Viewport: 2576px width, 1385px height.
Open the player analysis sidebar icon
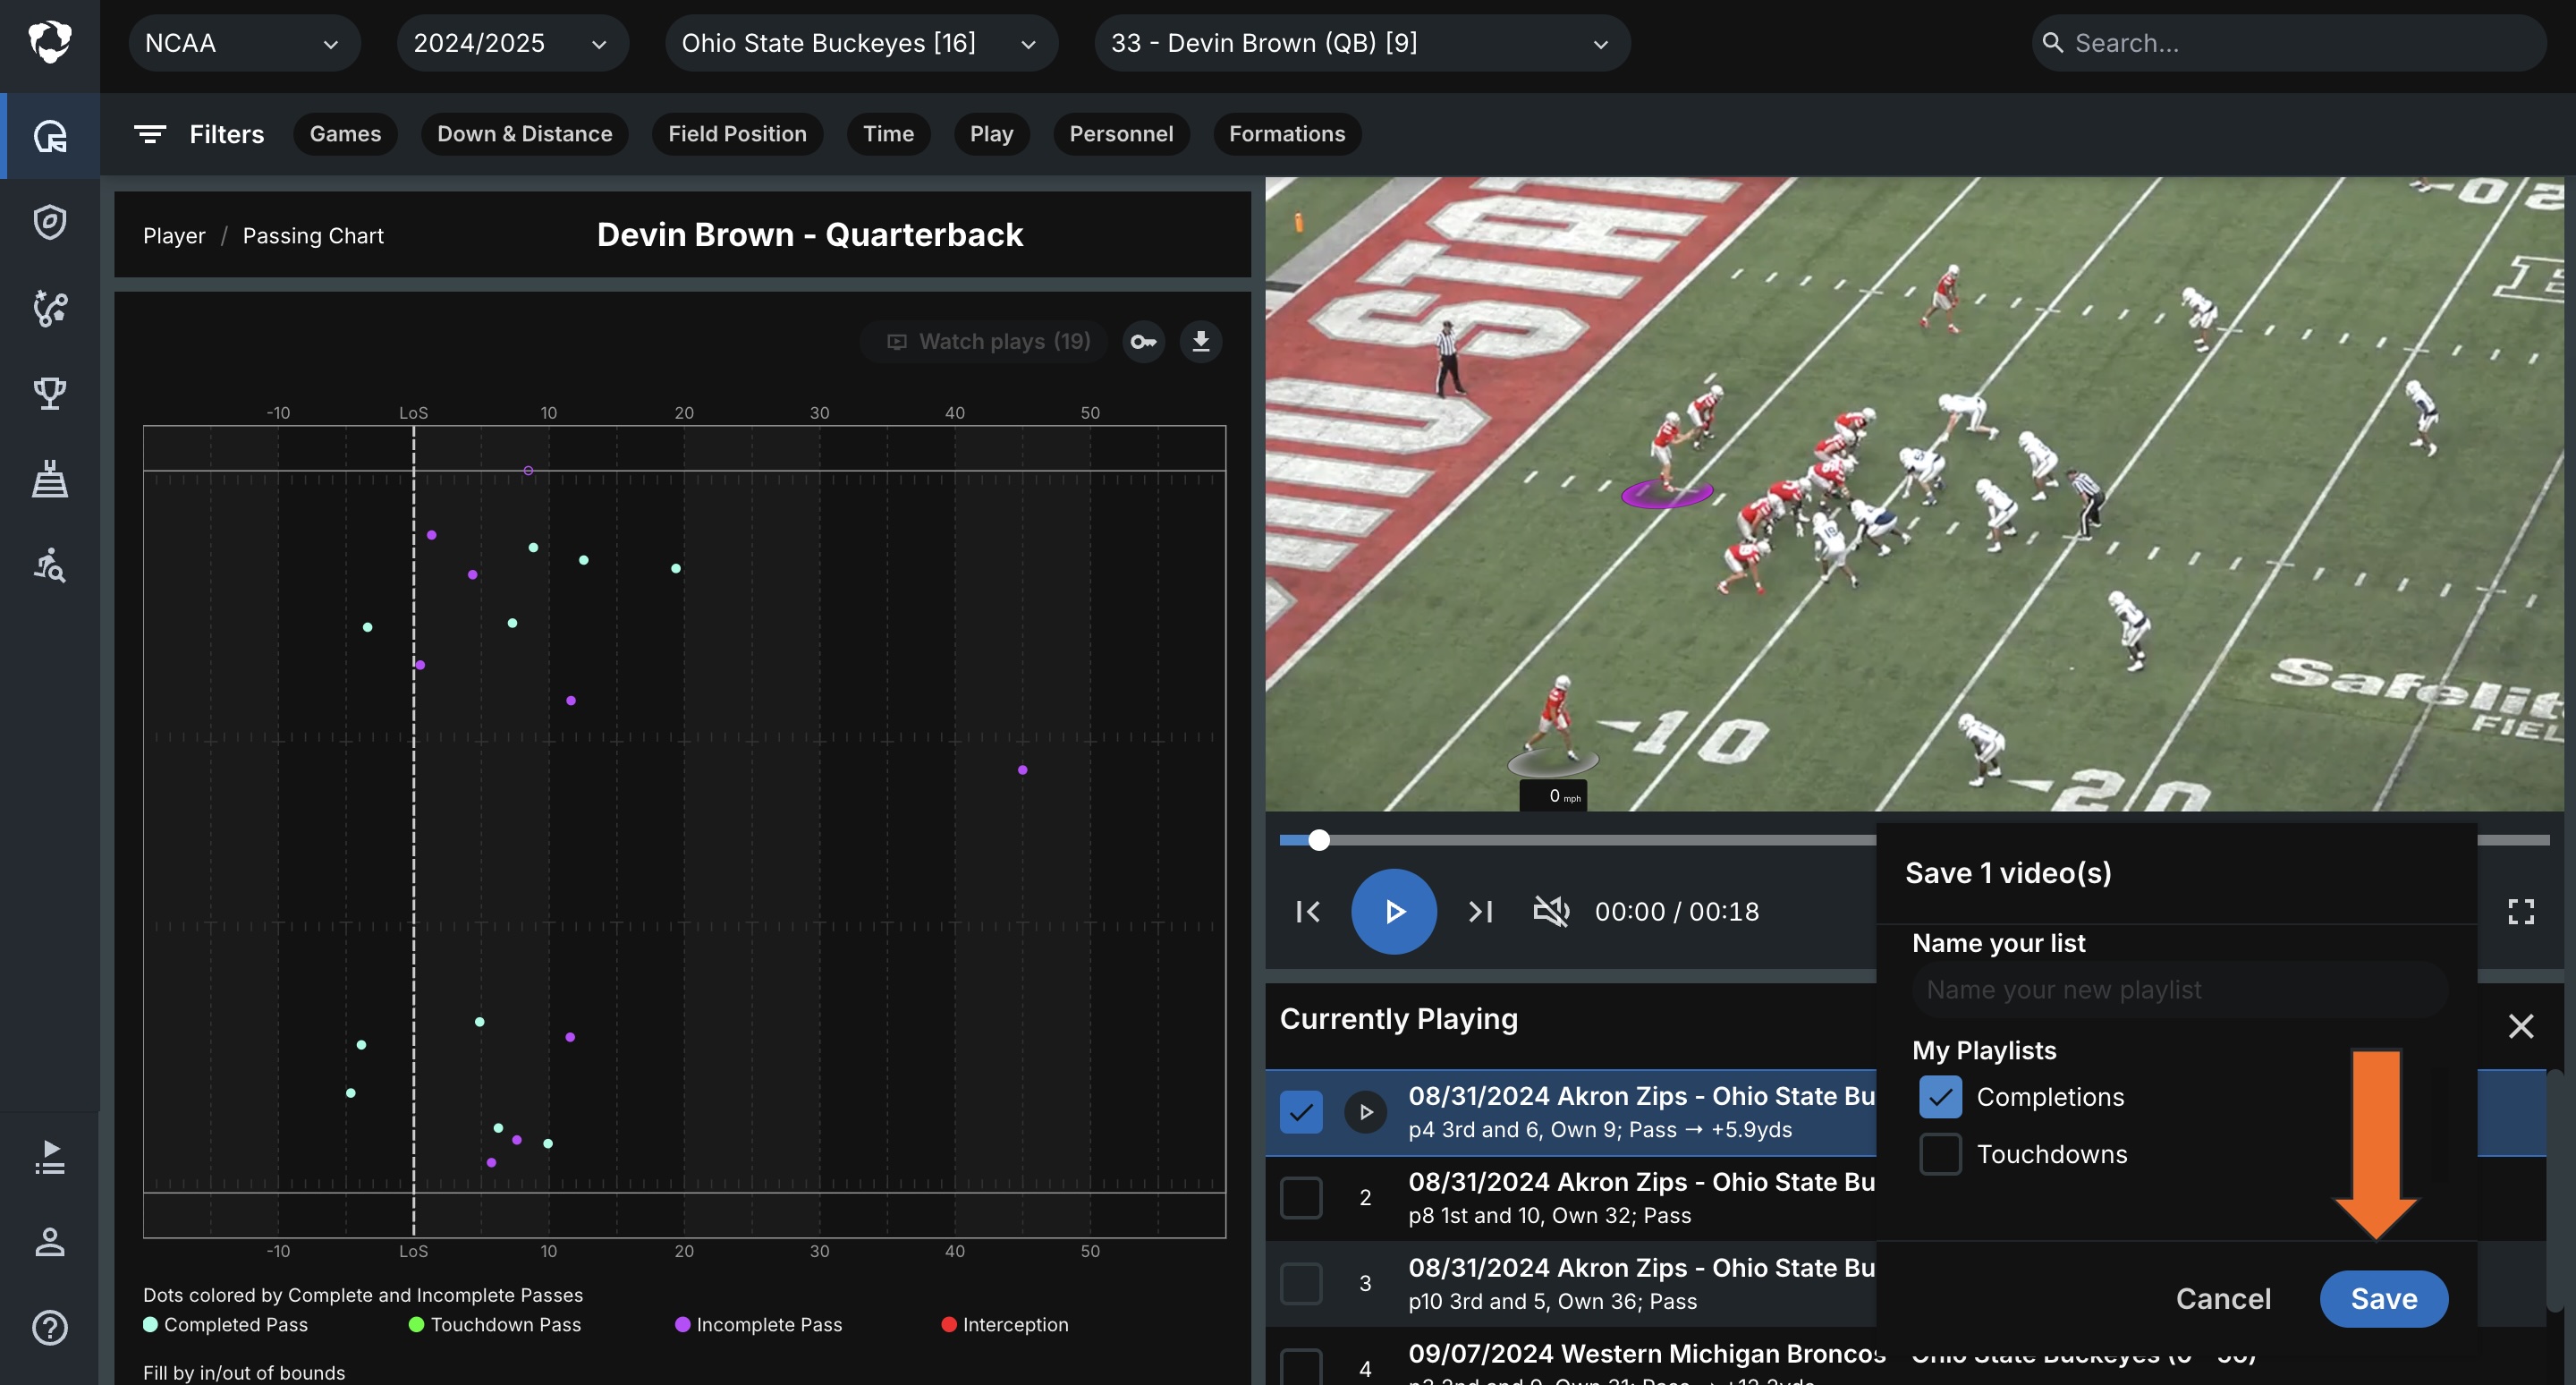[49, 136]
